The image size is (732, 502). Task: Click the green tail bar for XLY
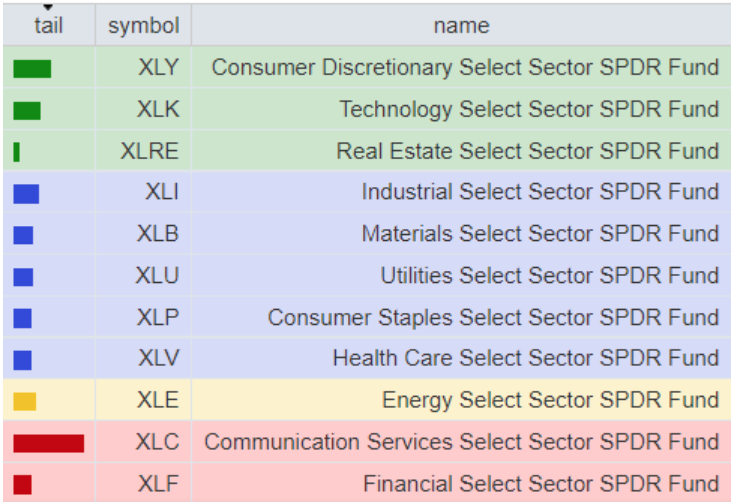[x=32, y=69]
